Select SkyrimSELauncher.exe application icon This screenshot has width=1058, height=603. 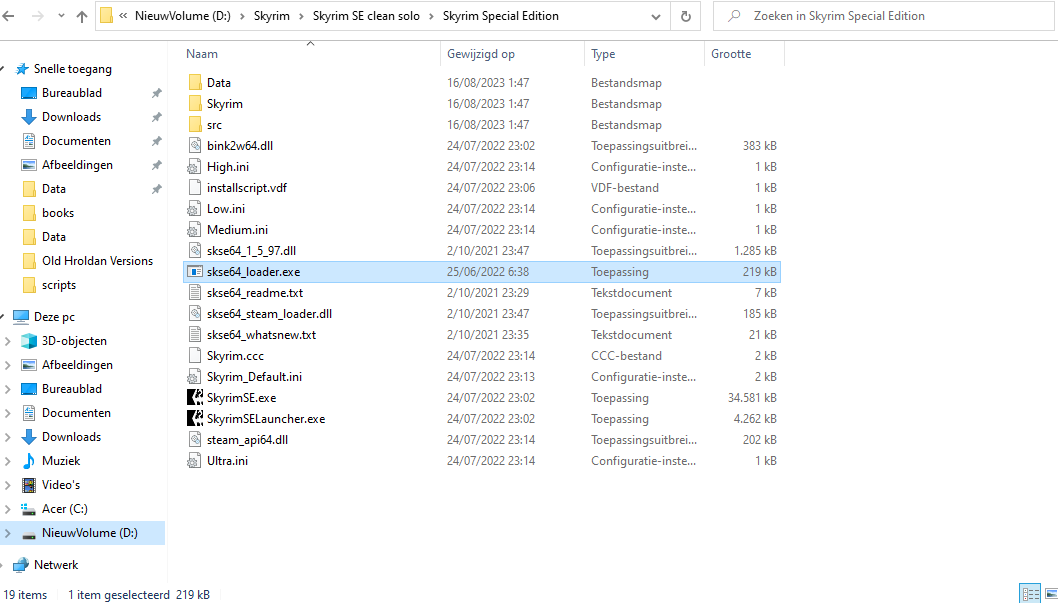pyautogui.click(x=195, y=418)
